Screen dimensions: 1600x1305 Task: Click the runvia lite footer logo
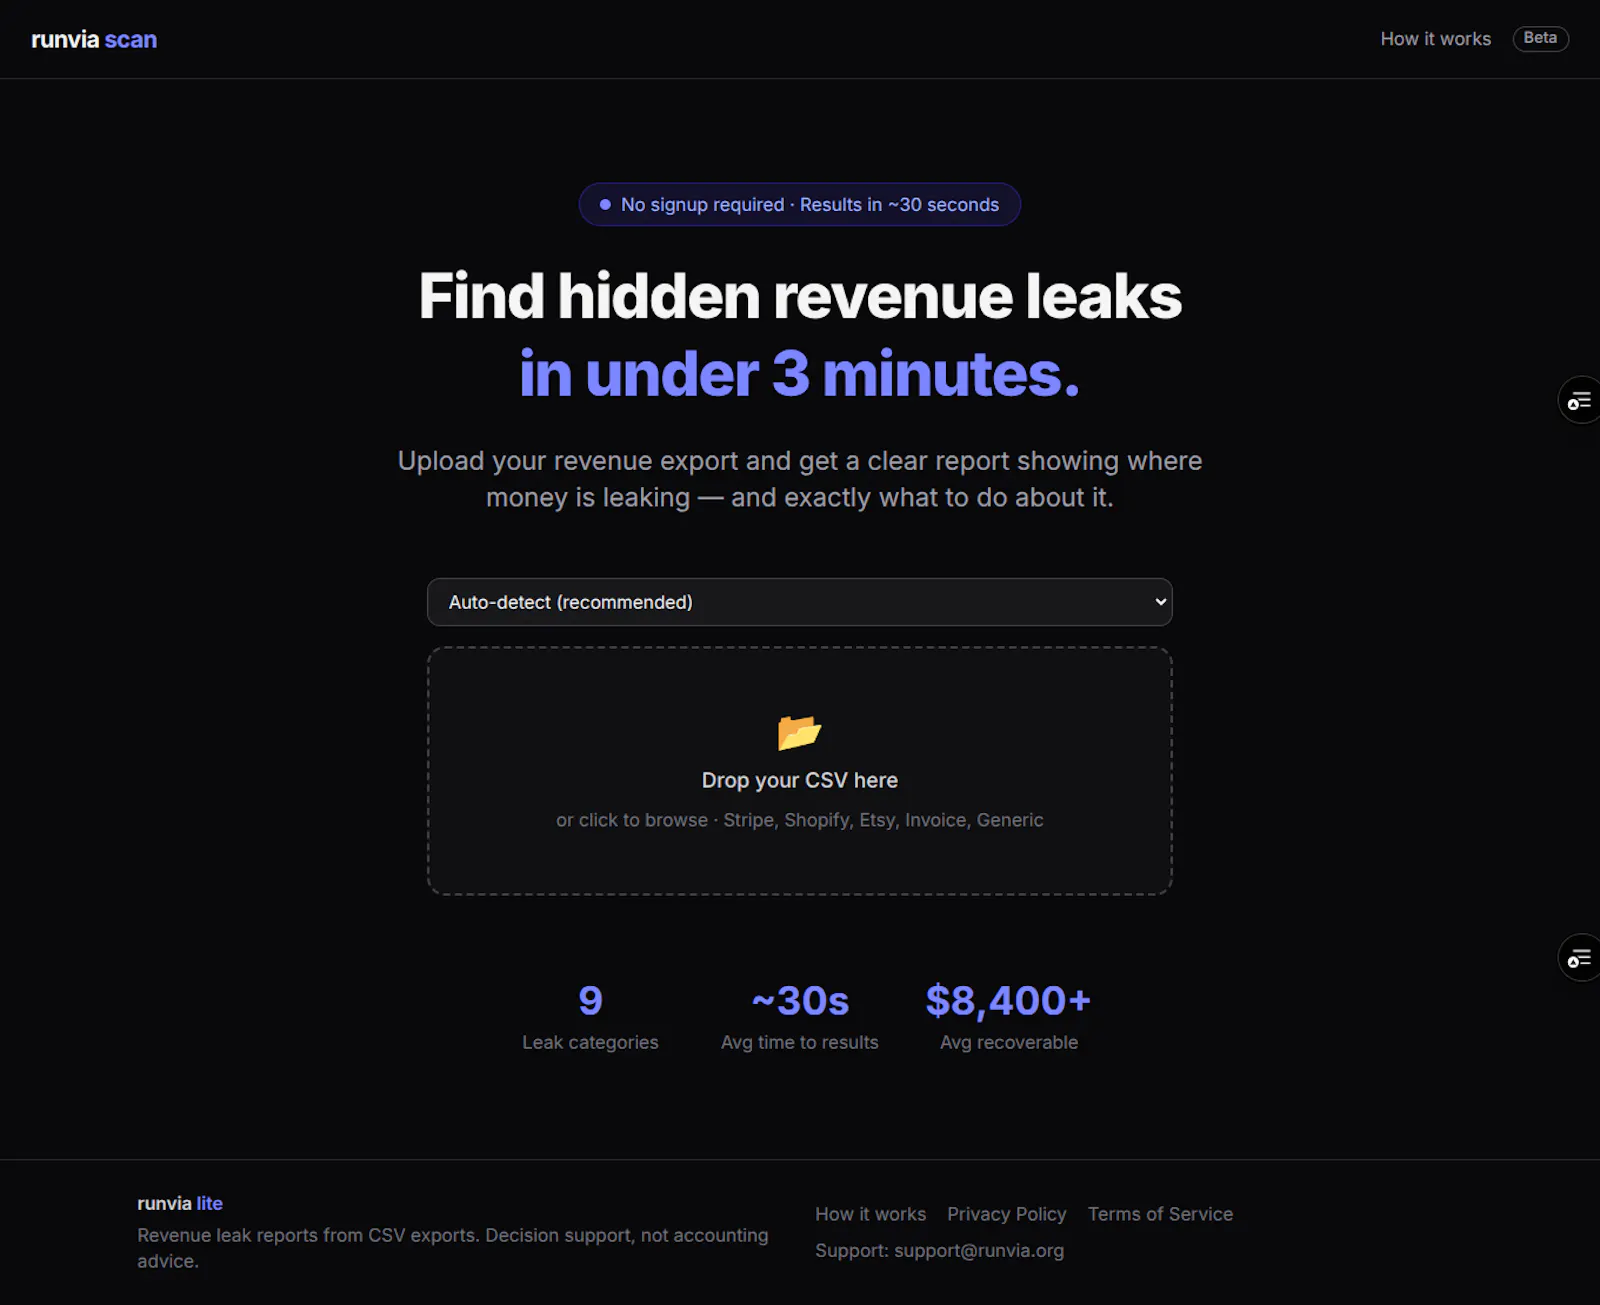click(180, 1203)
